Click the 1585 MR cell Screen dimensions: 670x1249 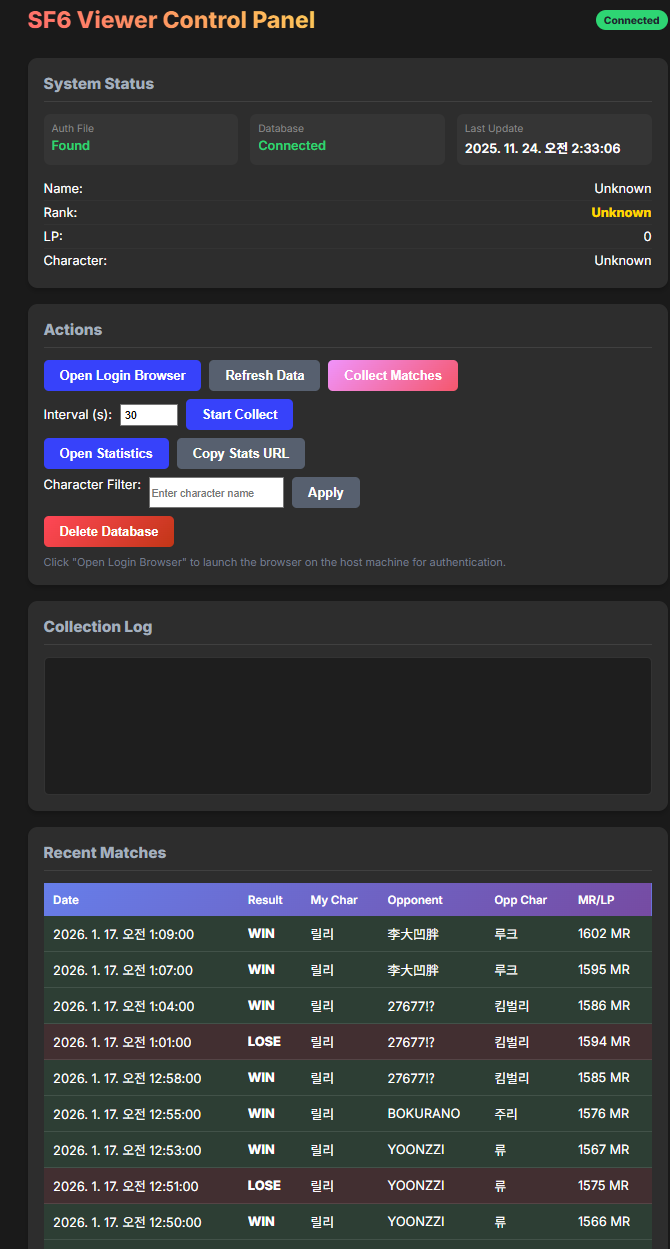click(x=604, y=1078)
